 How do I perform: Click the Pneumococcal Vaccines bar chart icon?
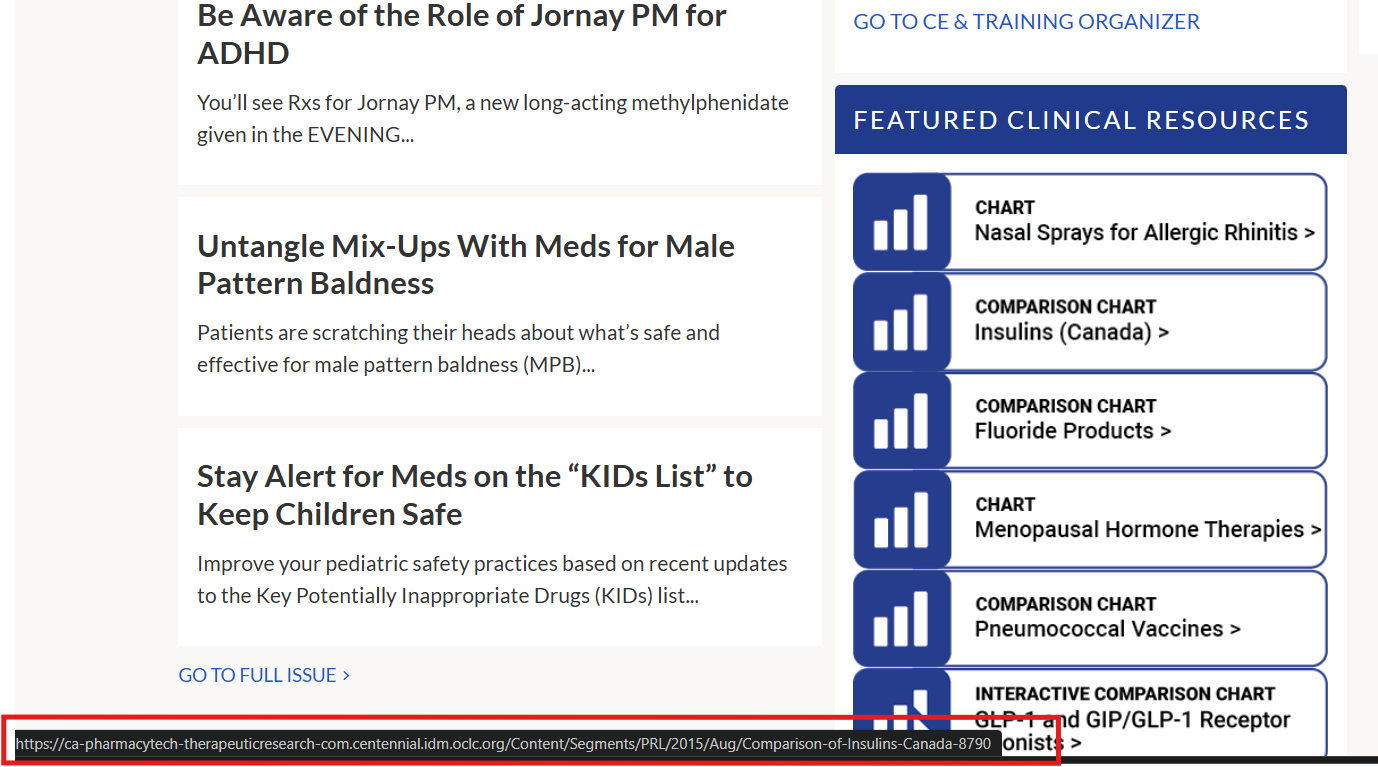[x=901, y=618]
